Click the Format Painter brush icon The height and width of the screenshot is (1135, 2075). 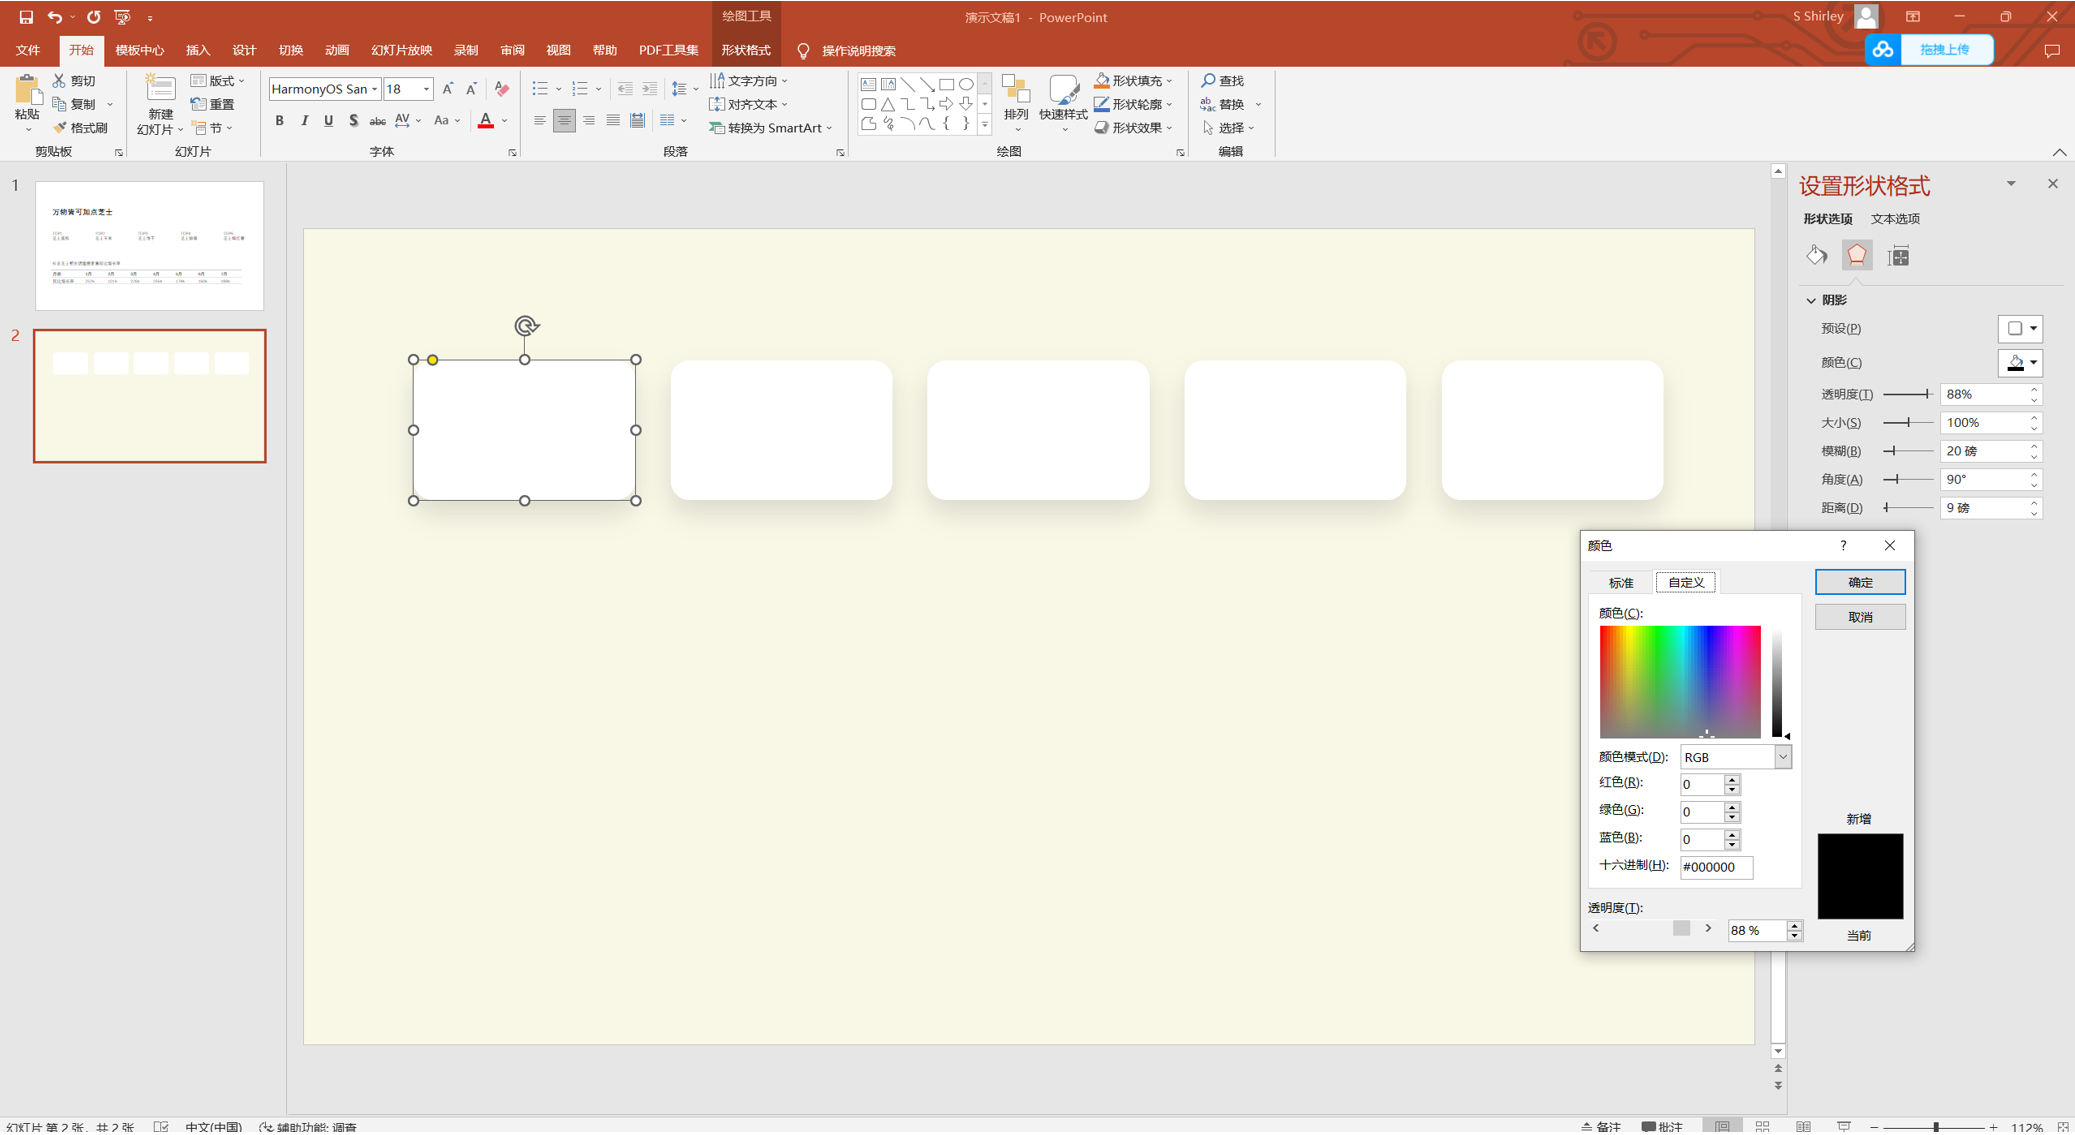60,128
